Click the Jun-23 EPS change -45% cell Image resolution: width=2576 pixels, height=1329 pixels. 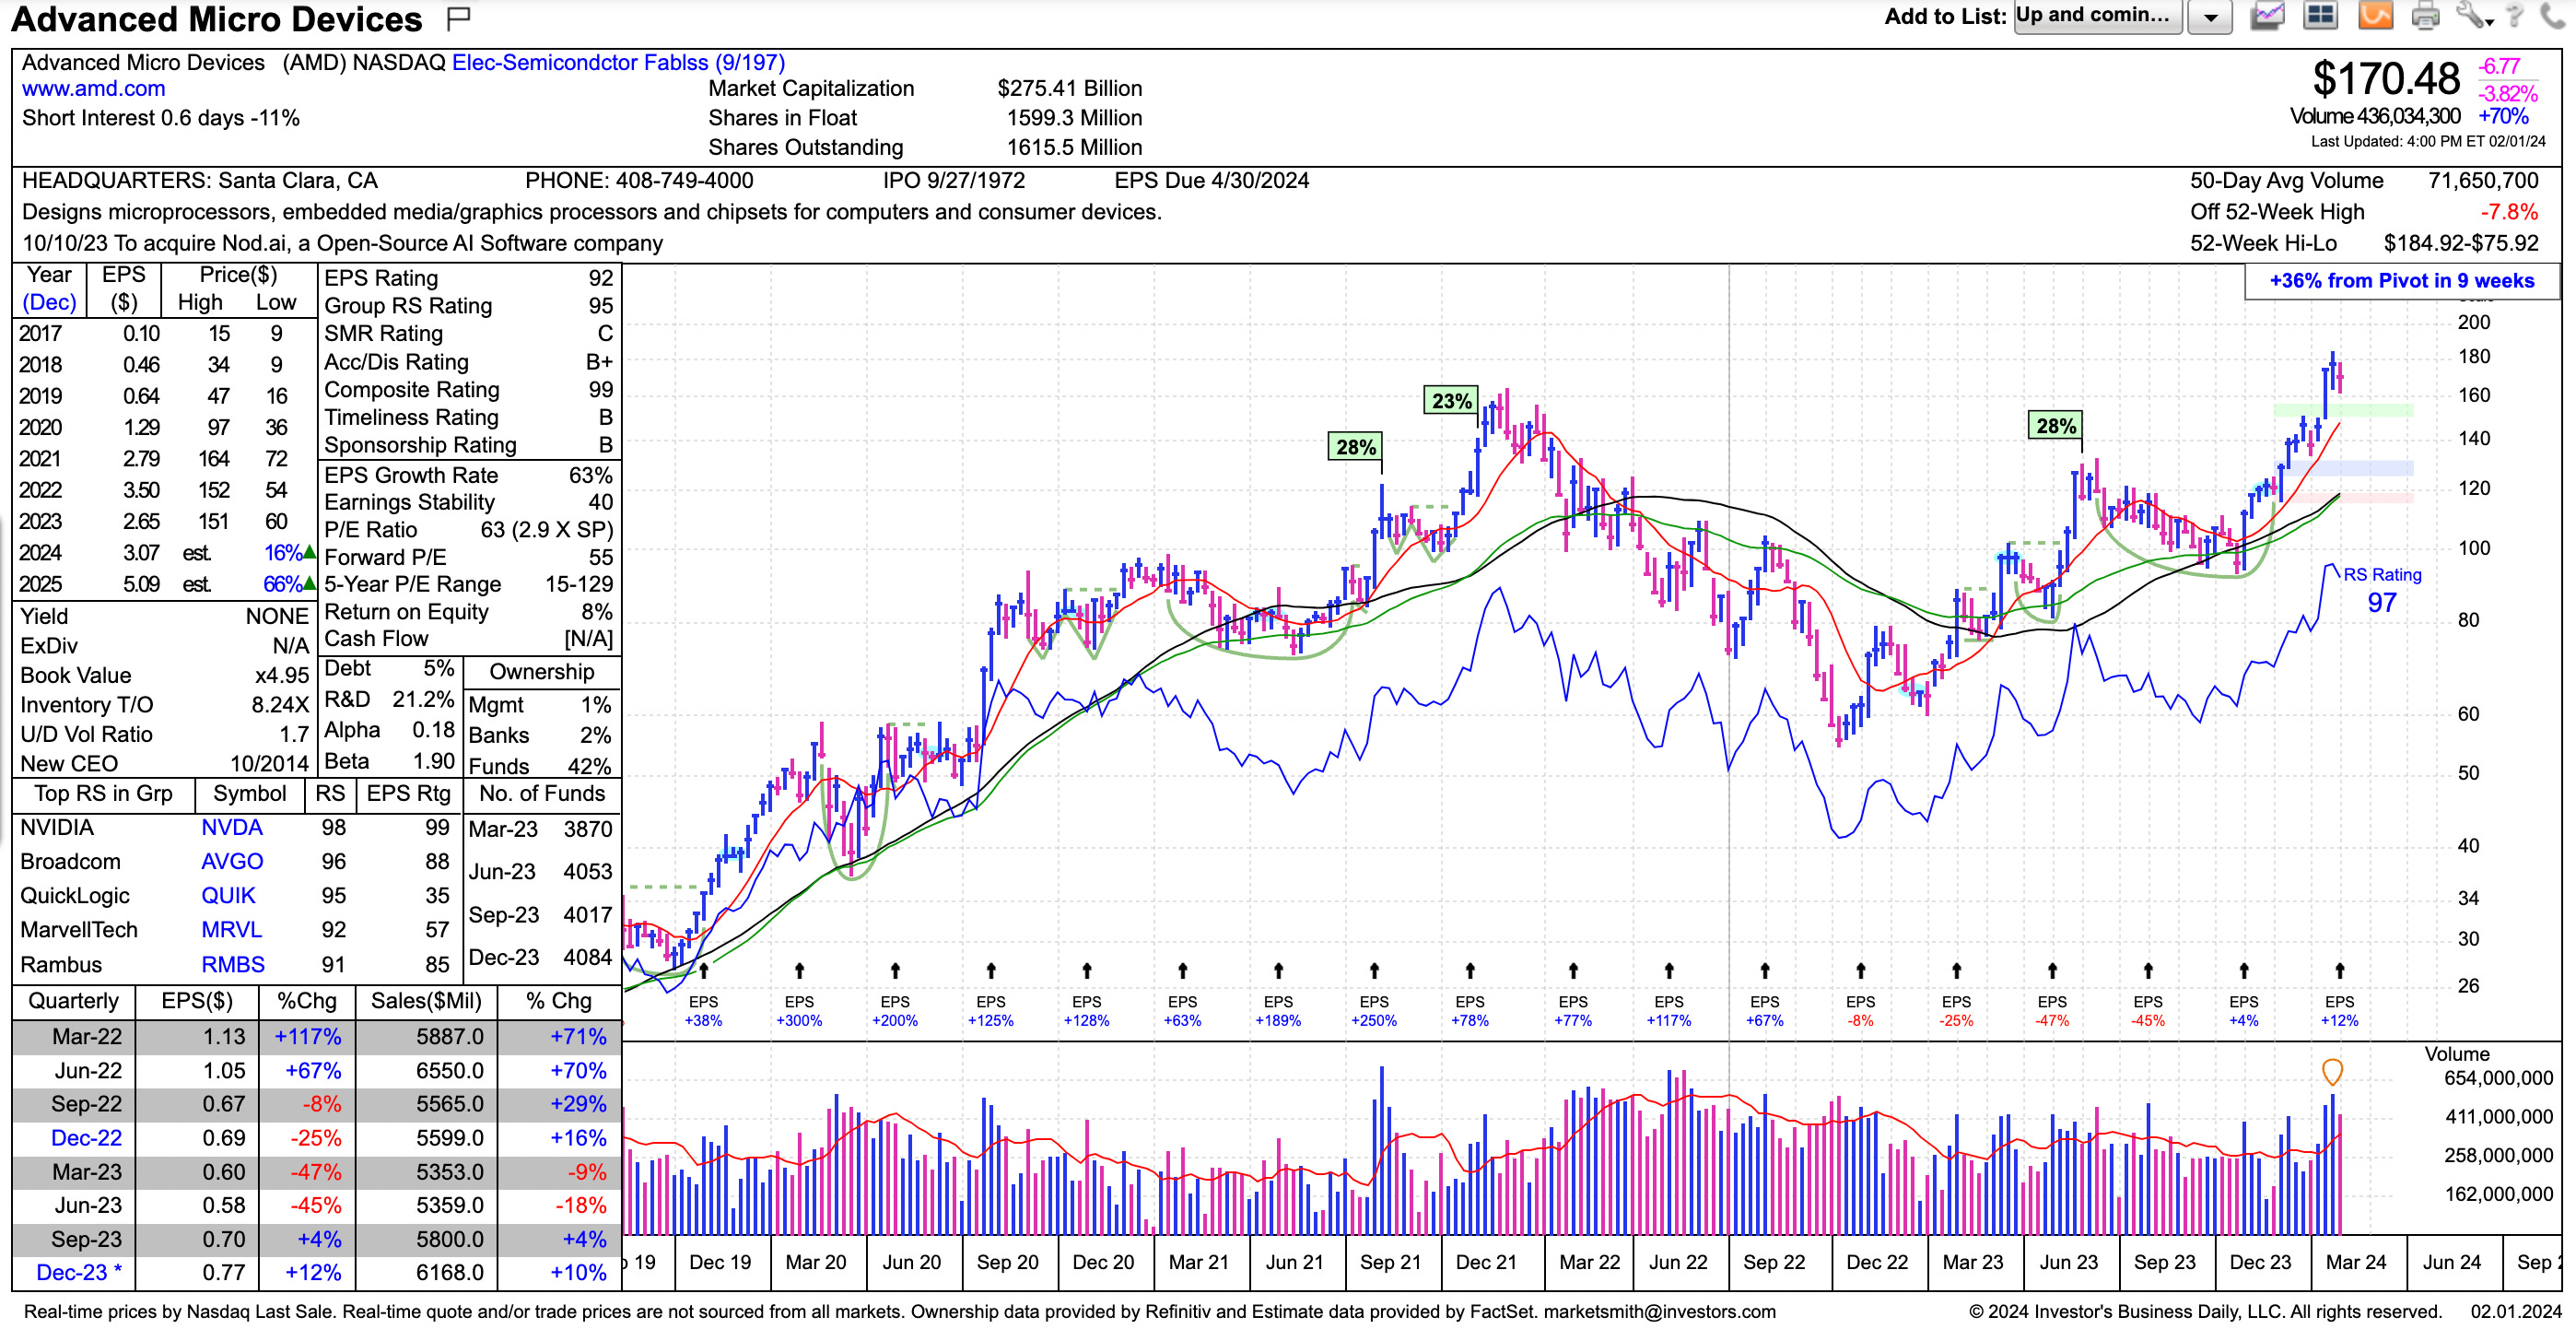pyautogui.click(x=307, y=1205)
